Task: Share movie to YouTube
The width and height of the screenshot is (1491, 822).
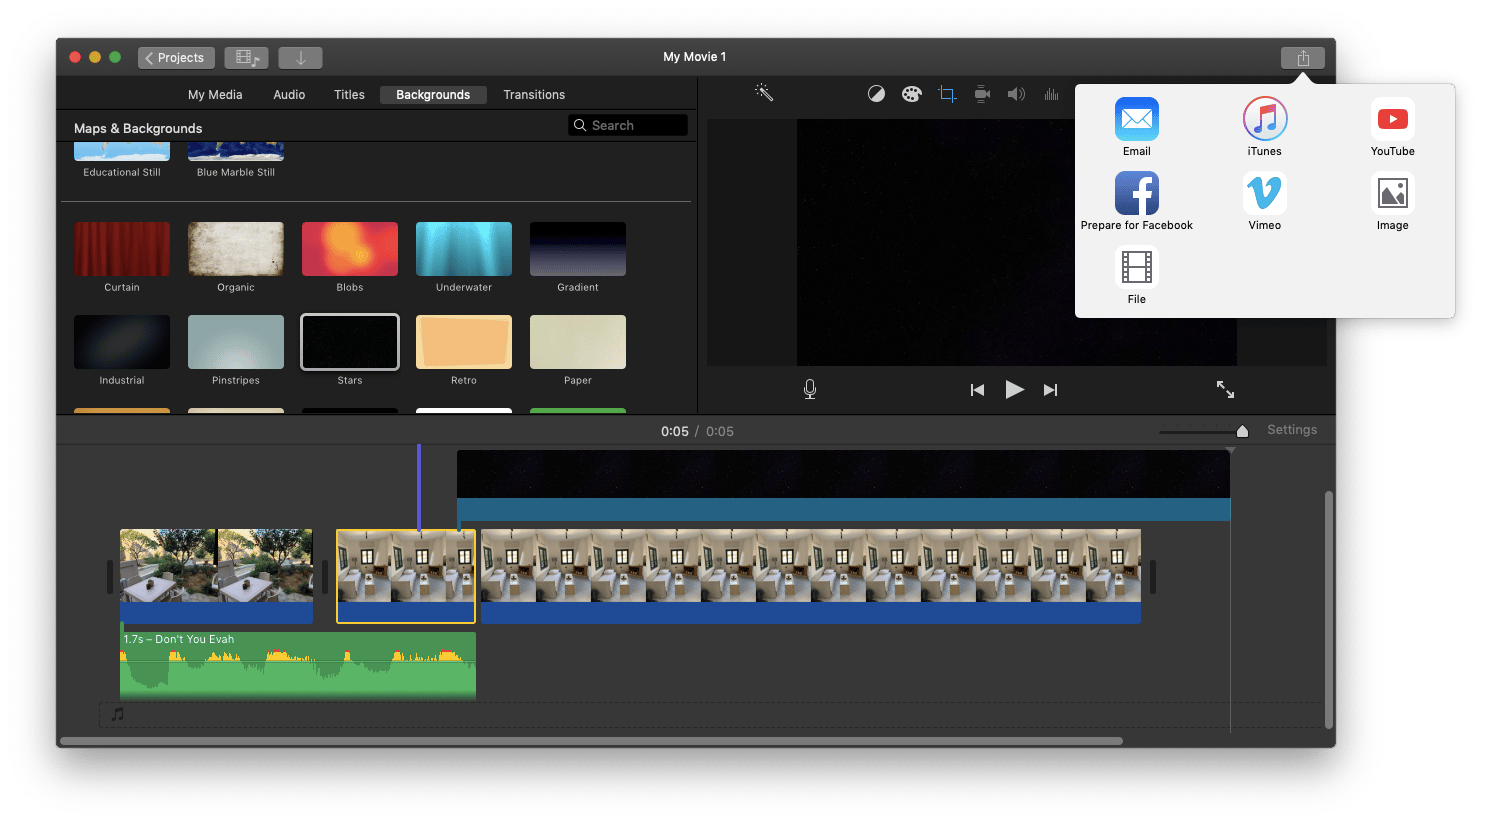Action: tap(1392, 127)
